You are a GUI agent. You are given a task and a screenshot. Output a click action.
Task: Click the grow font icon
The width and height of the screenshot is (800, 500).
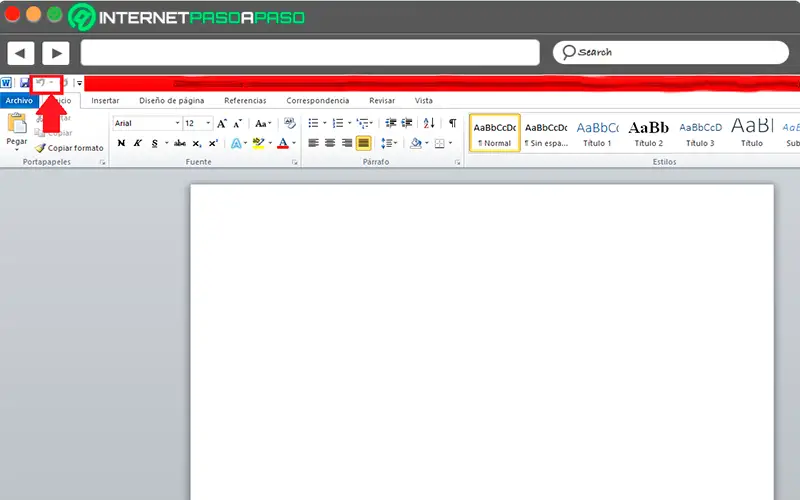(x=221, y=123)
